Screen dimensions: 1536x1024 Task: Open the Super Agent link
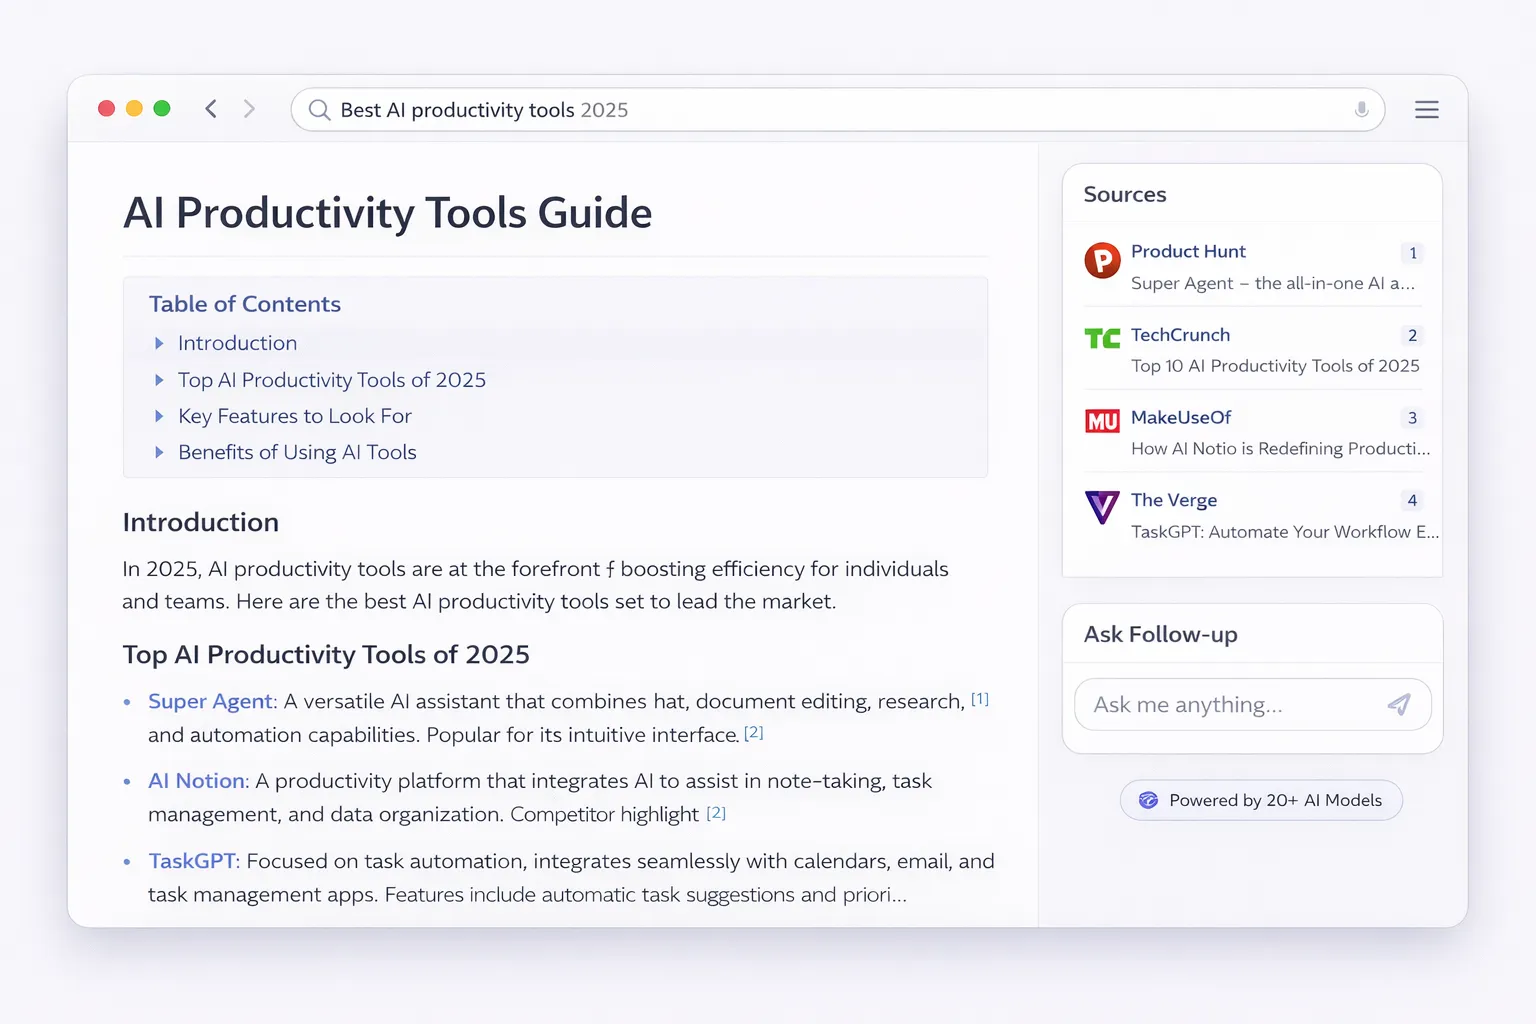pyautogui.click(x=210, y=701)
